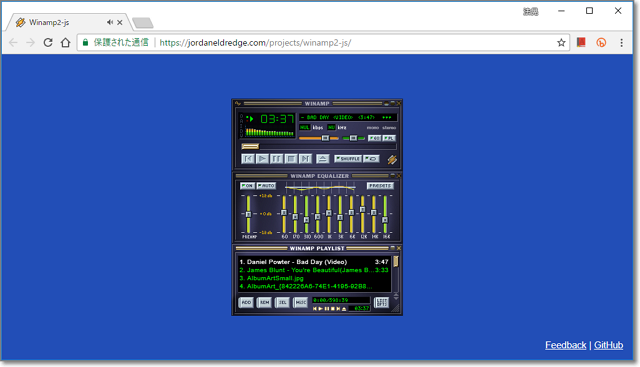Click the playlist mini Stop button
The height and width of the screenshot is (367, 640).
point(332,309)
